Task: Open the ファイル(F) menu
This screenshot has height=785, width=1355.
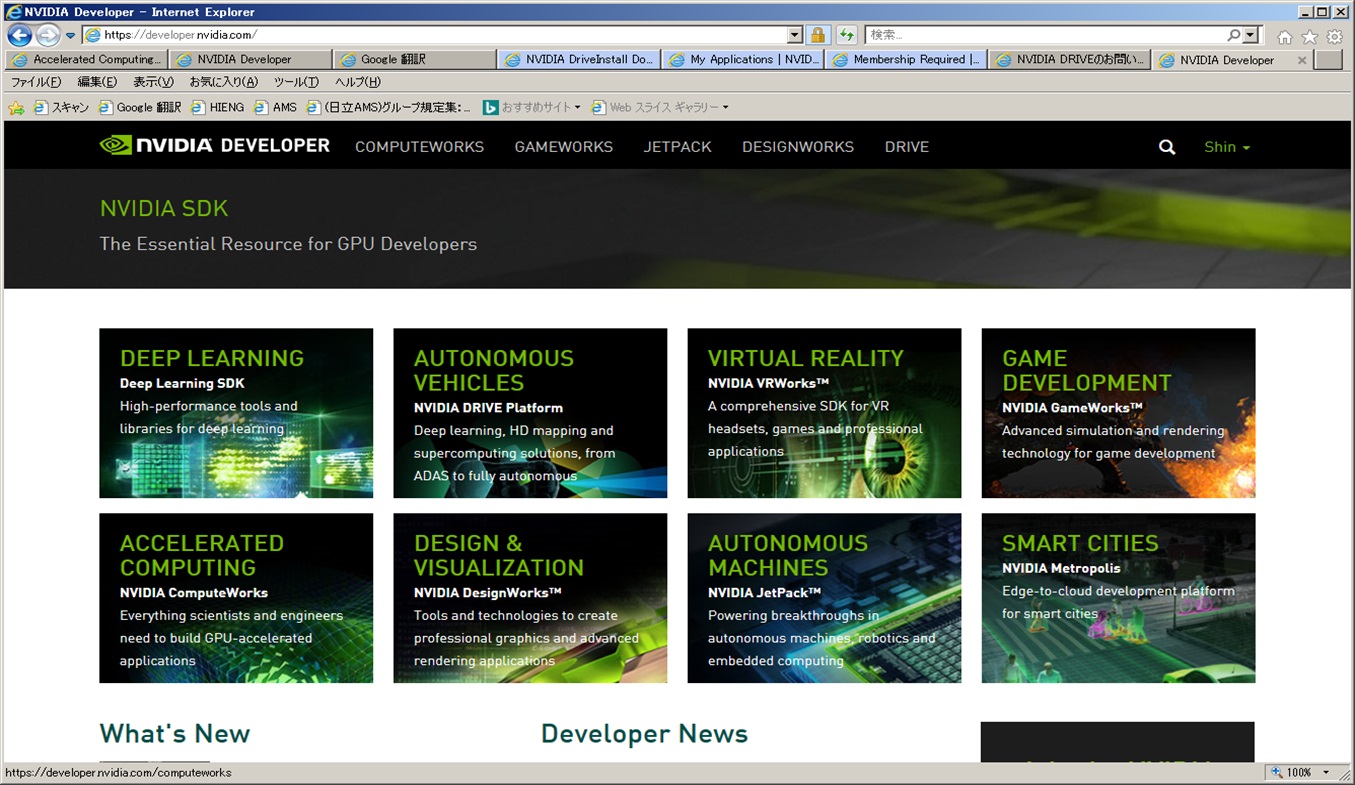Action: coord(36,82)
